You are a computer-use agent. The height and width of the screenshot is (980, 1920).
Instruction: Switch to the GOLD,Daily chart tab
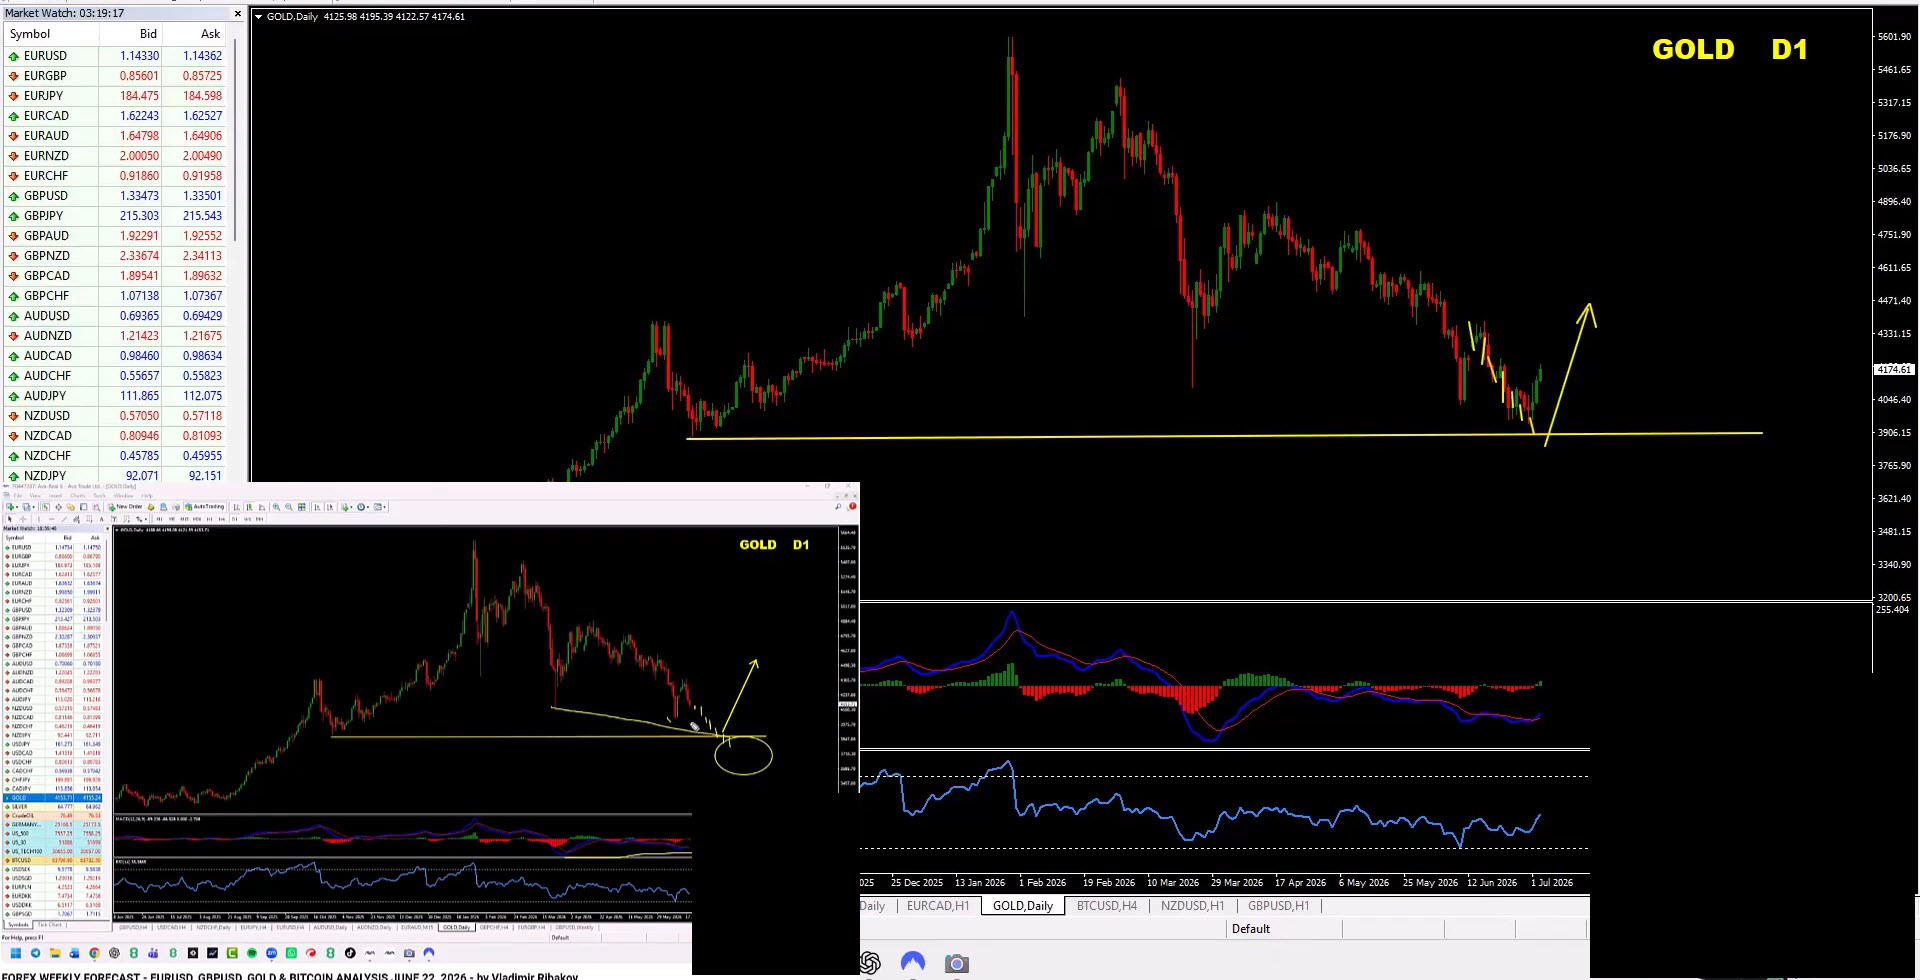point(1022,906)
